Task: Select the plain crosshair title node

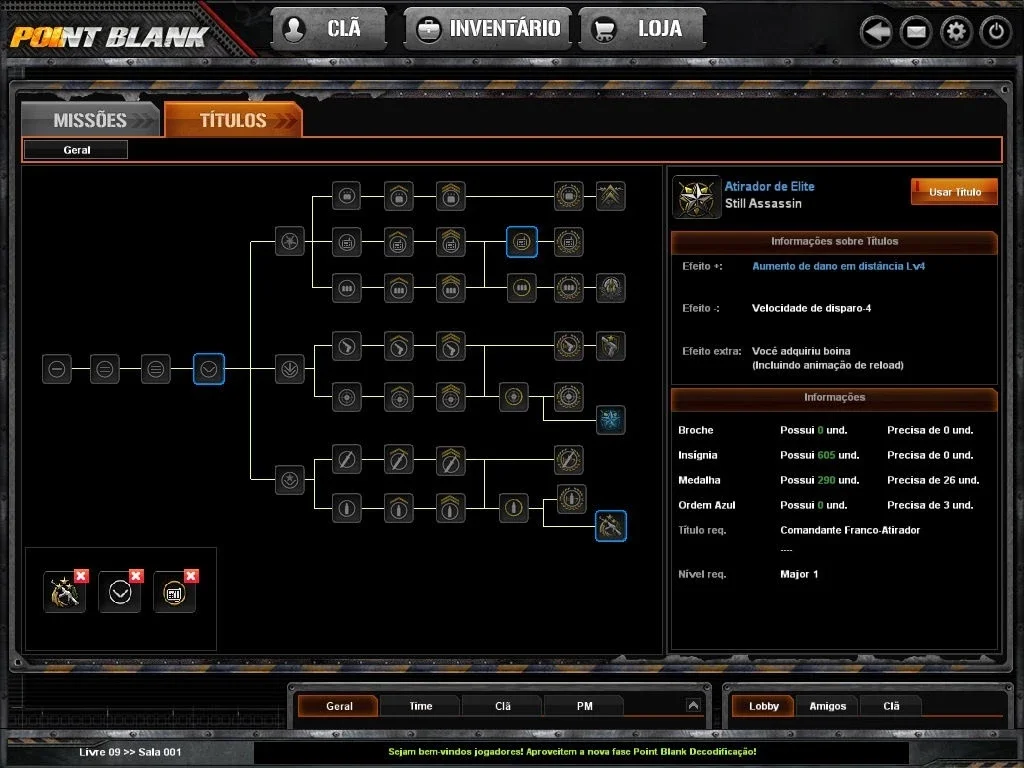Action: tap(347, 396)
